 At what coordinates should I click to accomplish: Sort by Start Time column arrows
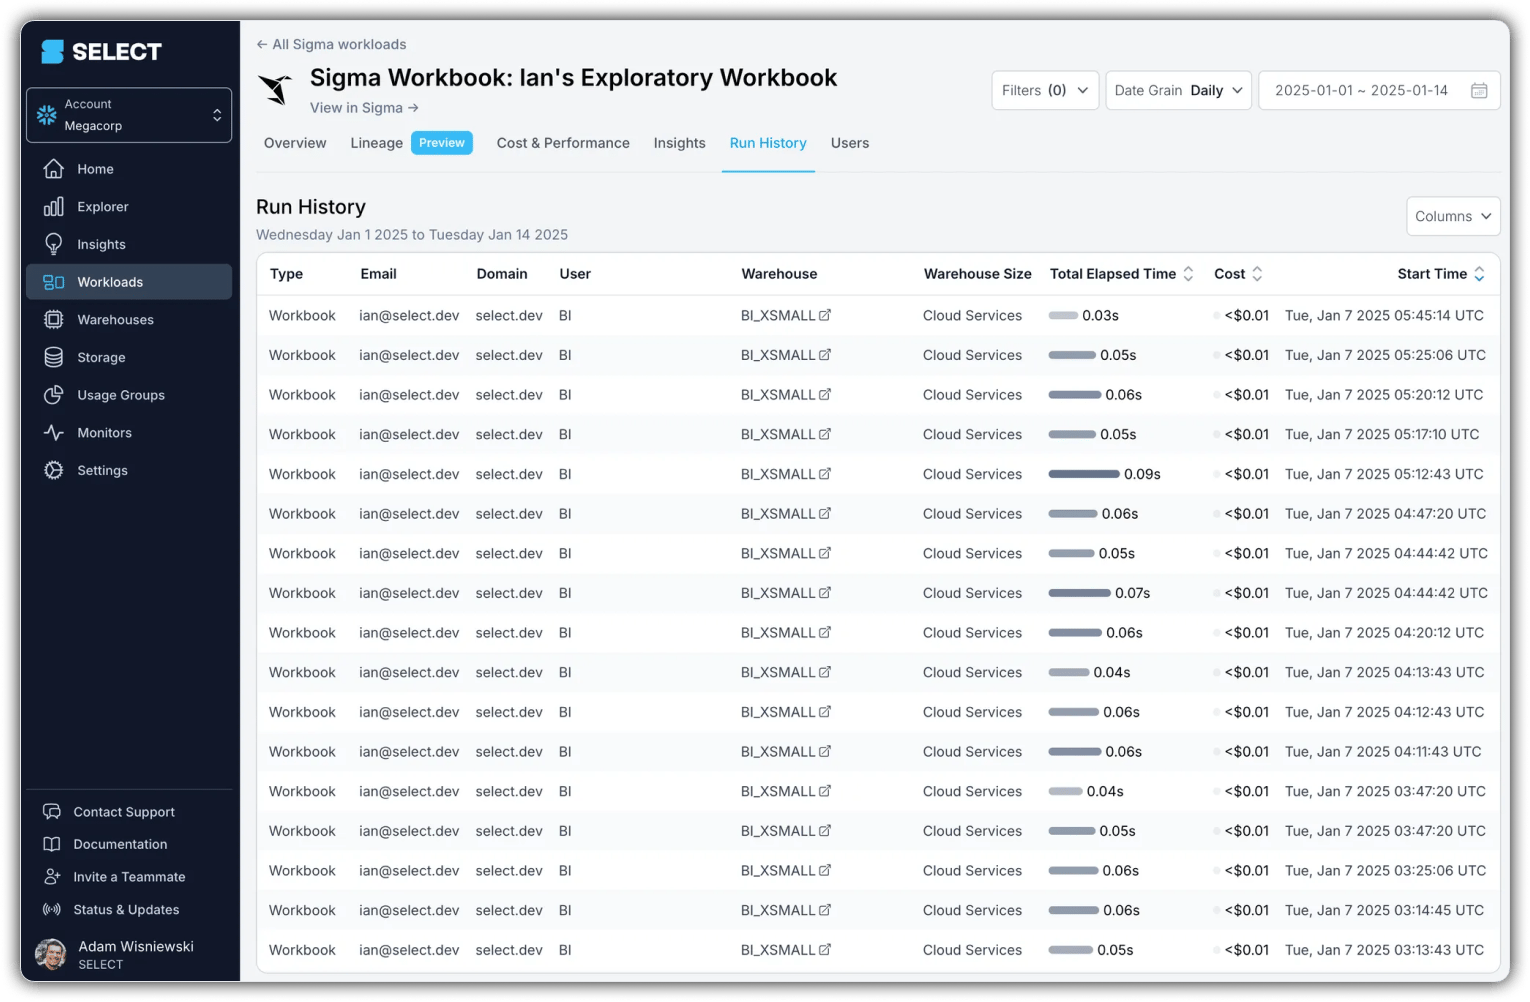coord(1479,274)
